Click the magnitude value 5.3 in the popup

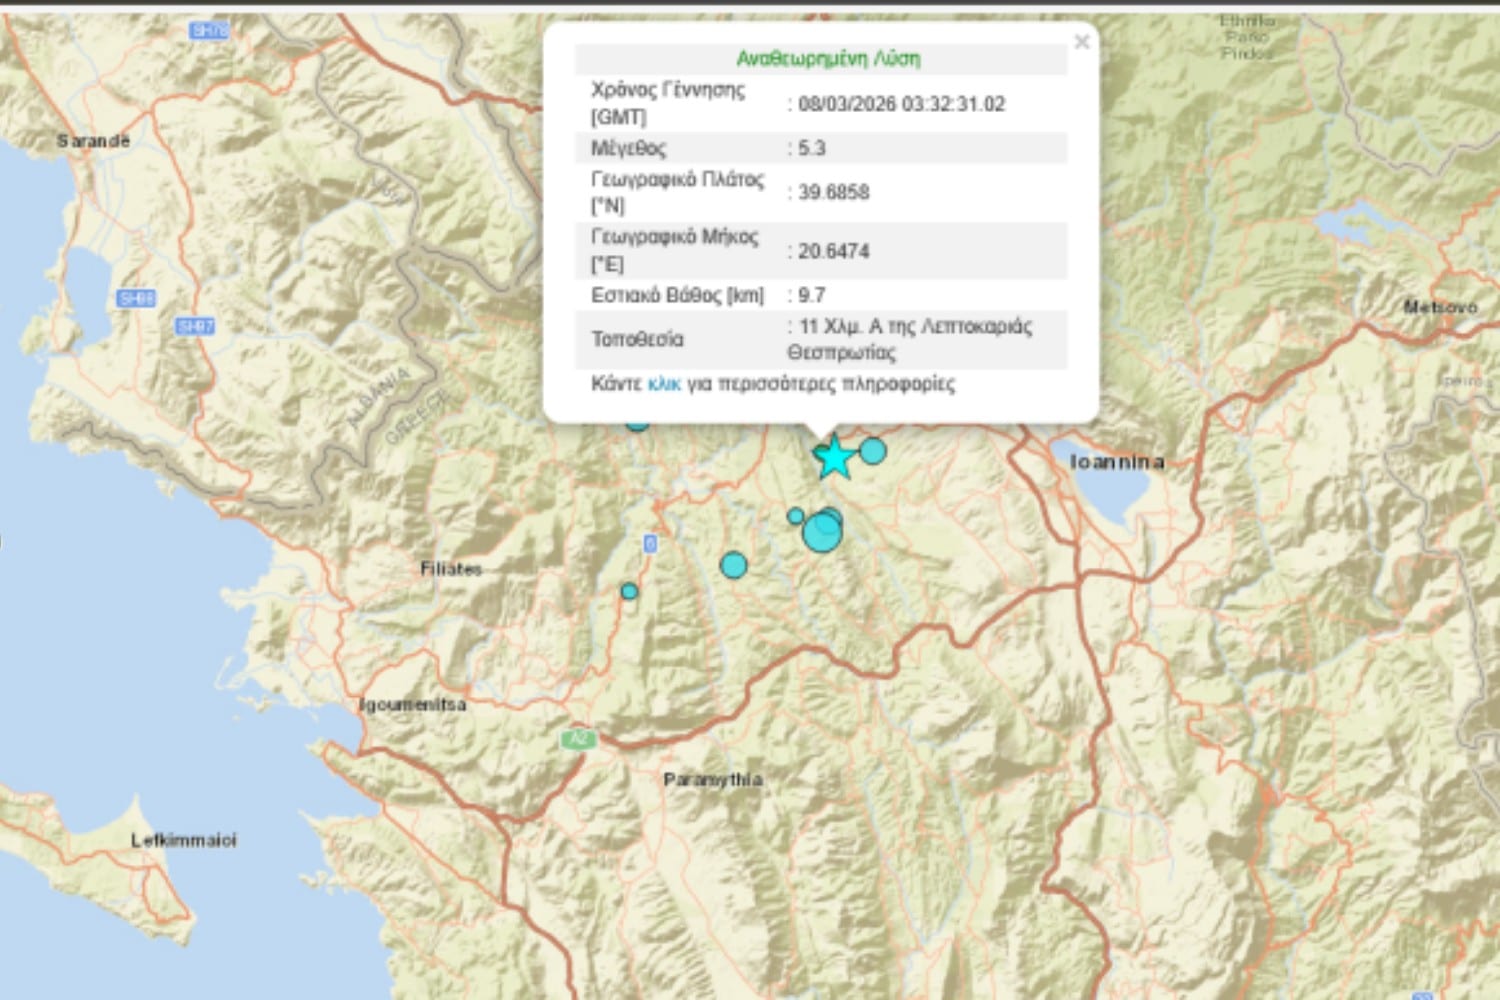tap(812, 148)
